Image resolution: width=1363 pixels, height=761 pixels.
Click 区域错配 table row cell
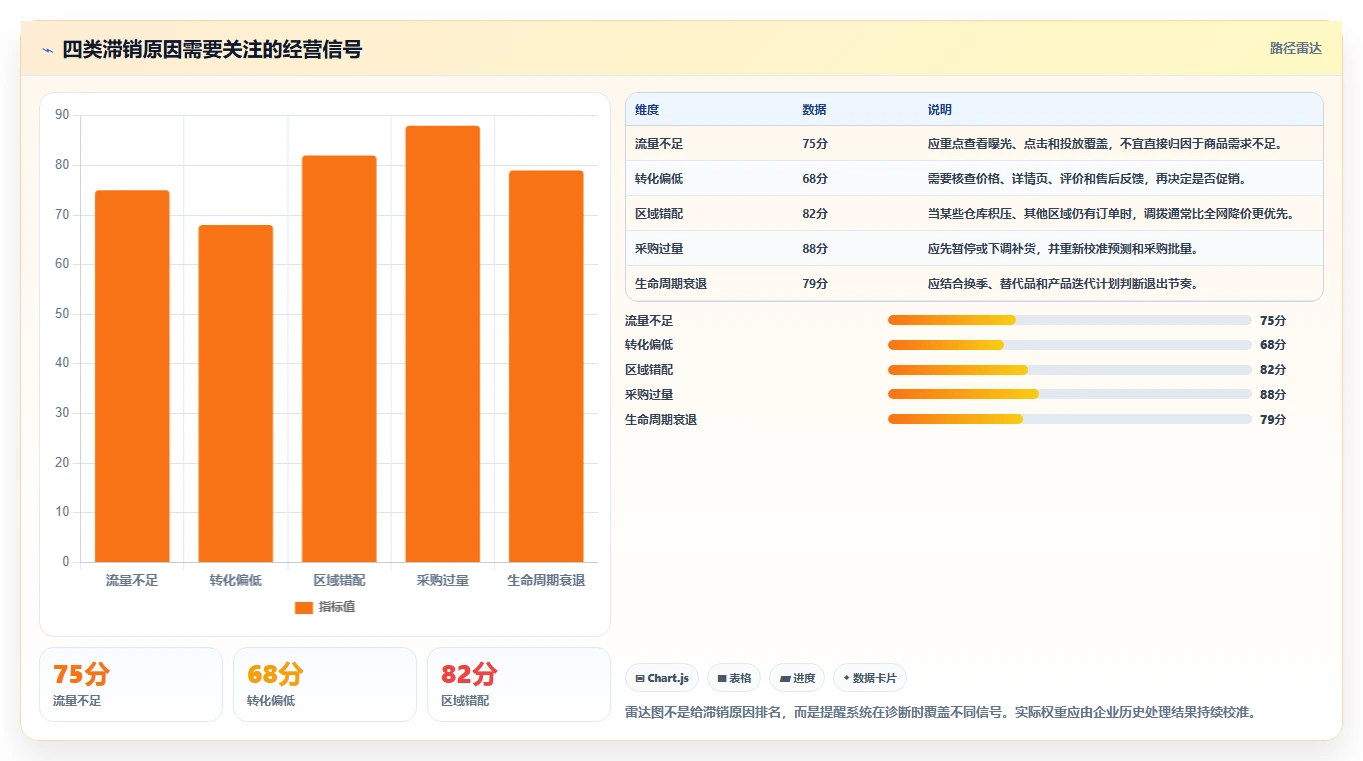659,214
